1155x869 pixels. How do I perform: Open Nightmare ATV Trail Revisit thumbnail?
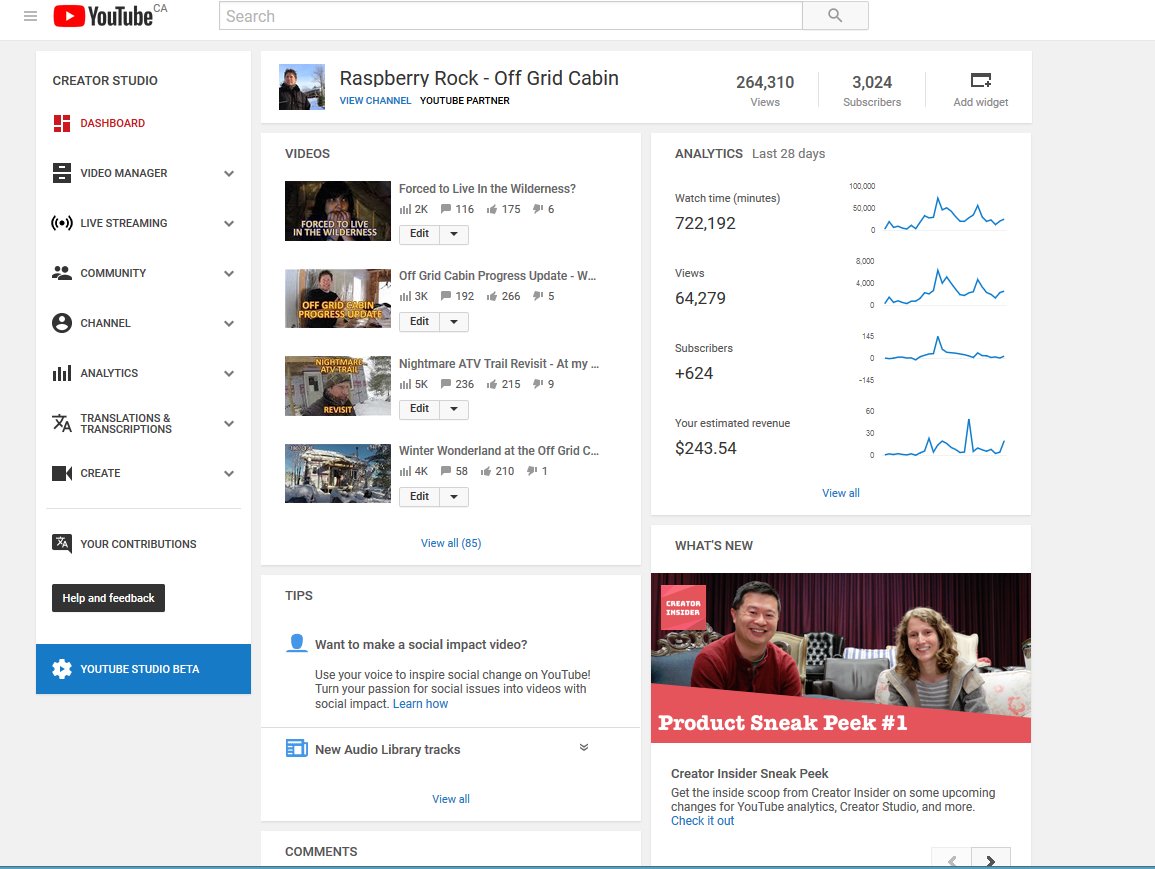pyautogui.click(x=338, y=386)
